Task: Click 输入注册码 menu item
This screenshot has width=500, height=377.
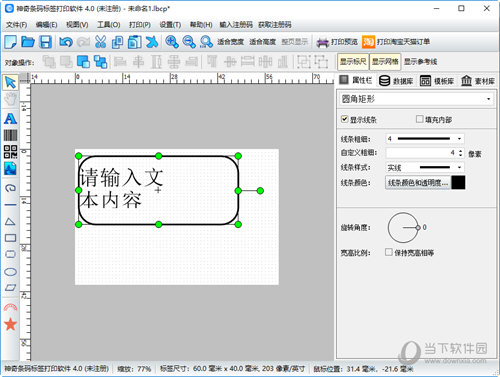Action: (x=236, y=25)
